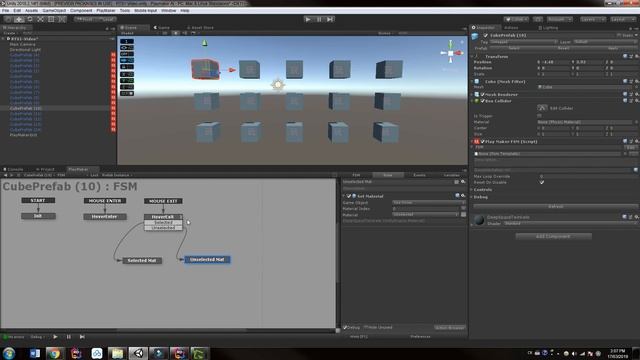Open Microsoft Word from the taskbar
640x360 pixels.
[34, 353]
